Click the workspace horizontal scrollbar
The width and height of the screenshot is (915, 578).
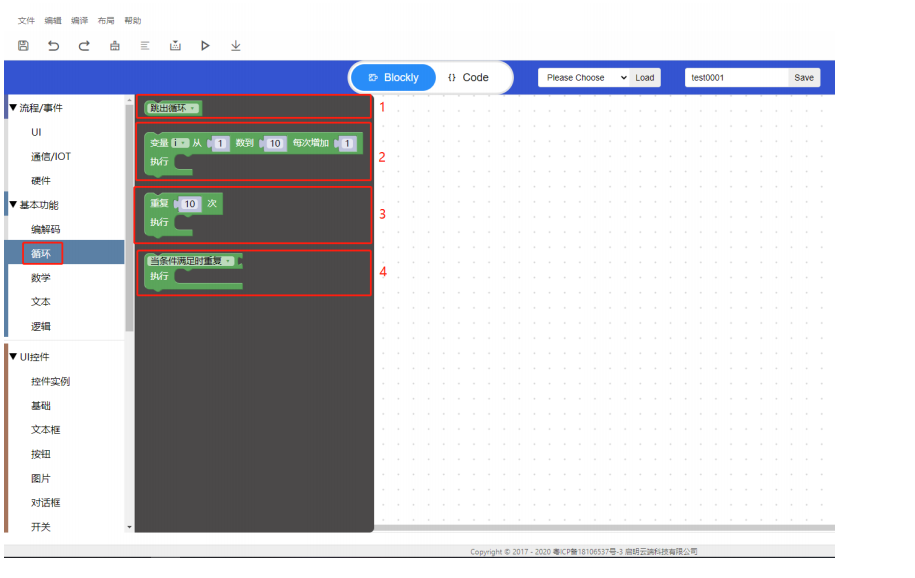[604, 528]
